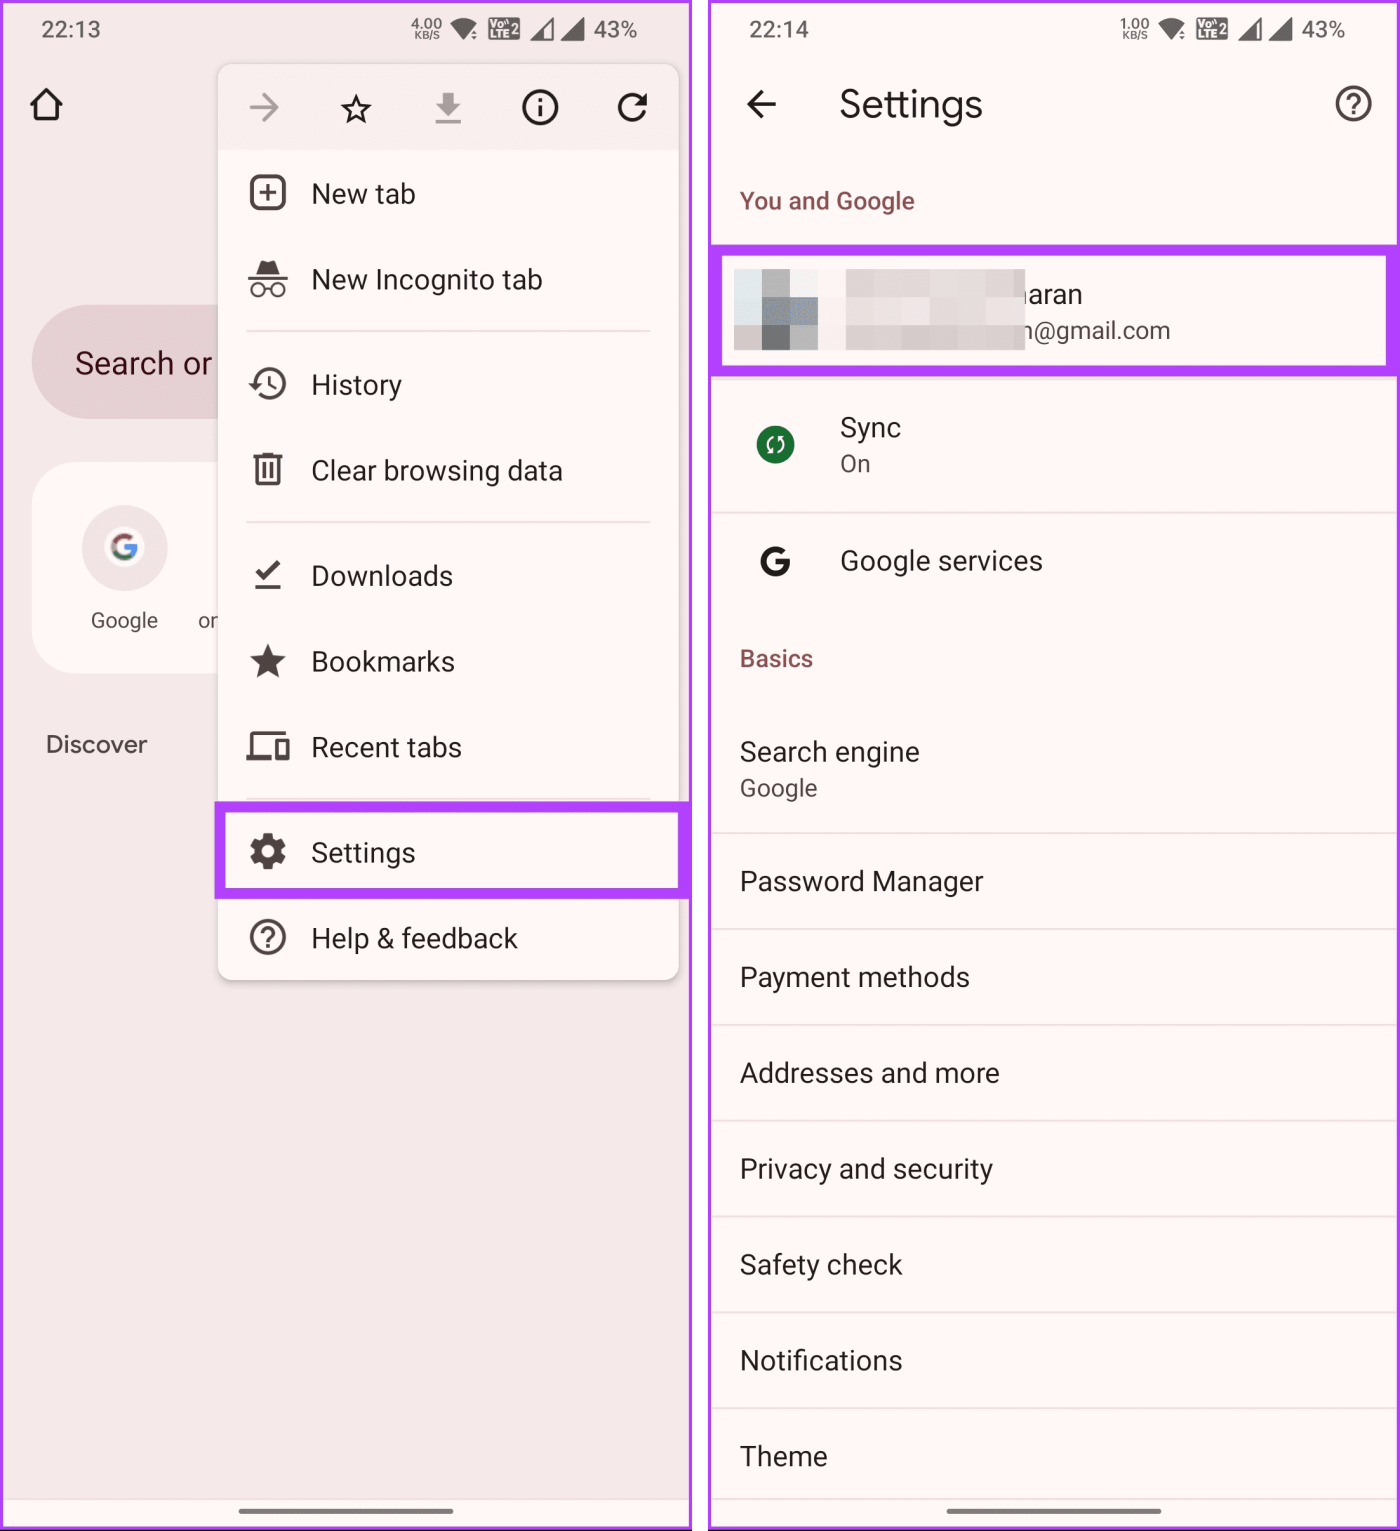The height and width of the screenshot is (1531, 1400).
Task: Open page info via the info icon
Action: pos(539,107)
